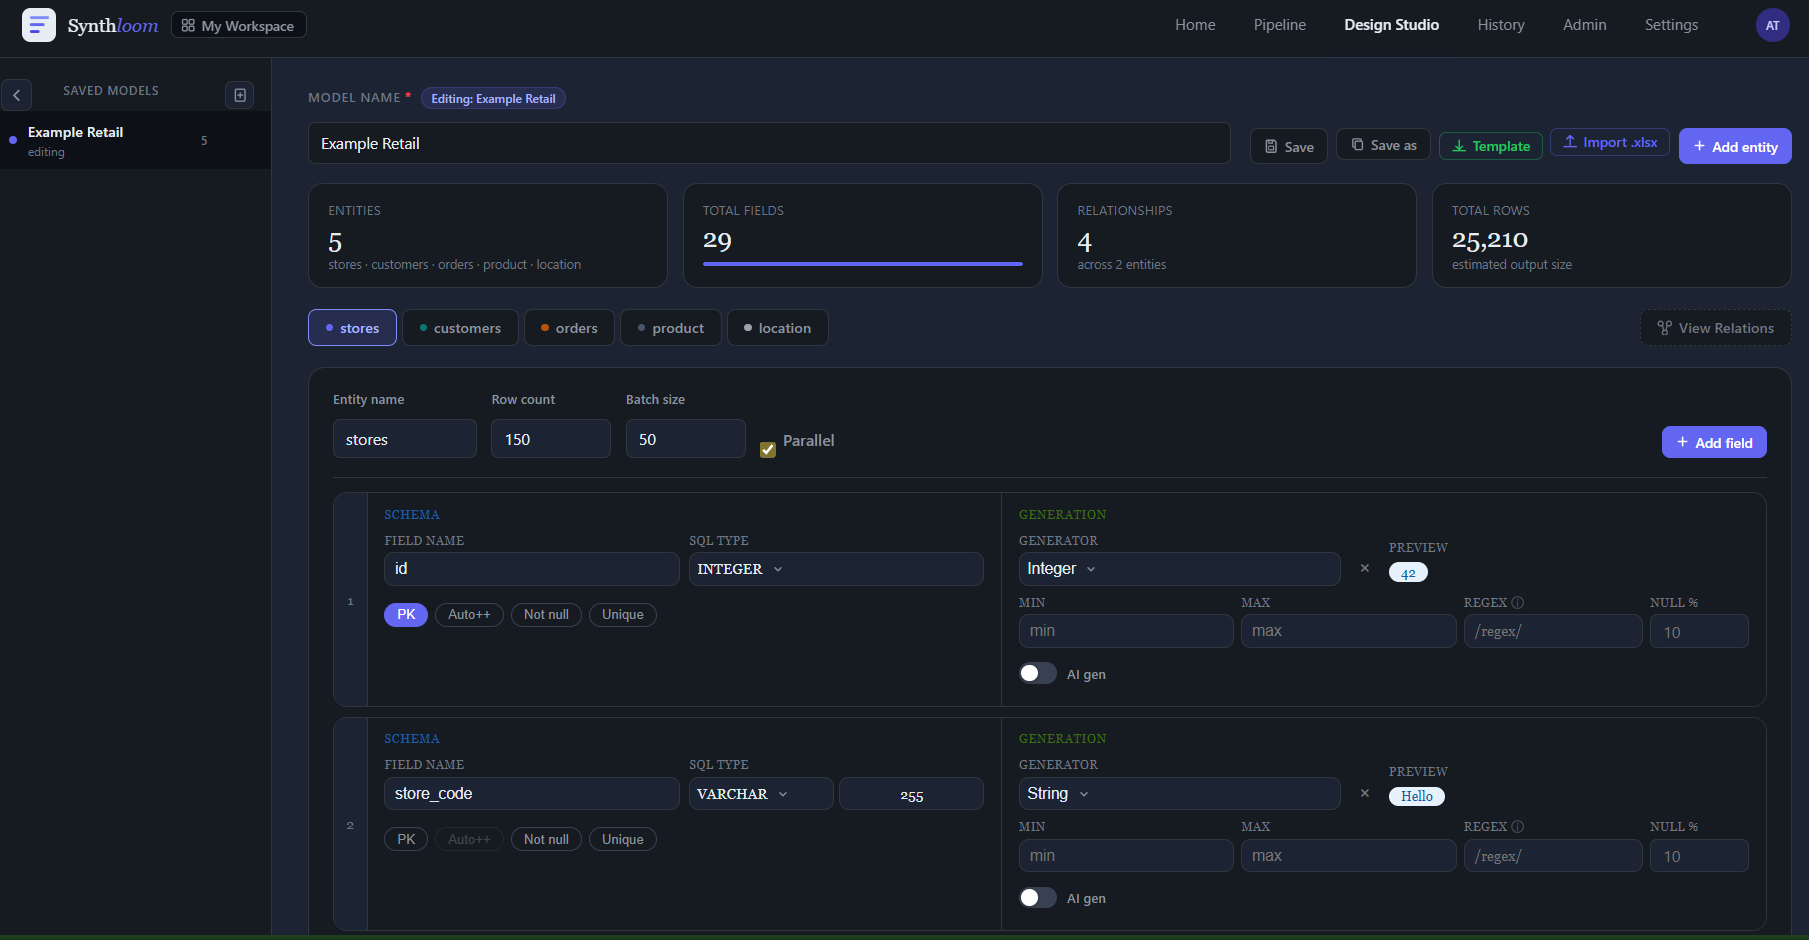The width and height of the screenshot is (1809, 940).
Task: Switch to the orders entity tab
Action: coord(569,328)
